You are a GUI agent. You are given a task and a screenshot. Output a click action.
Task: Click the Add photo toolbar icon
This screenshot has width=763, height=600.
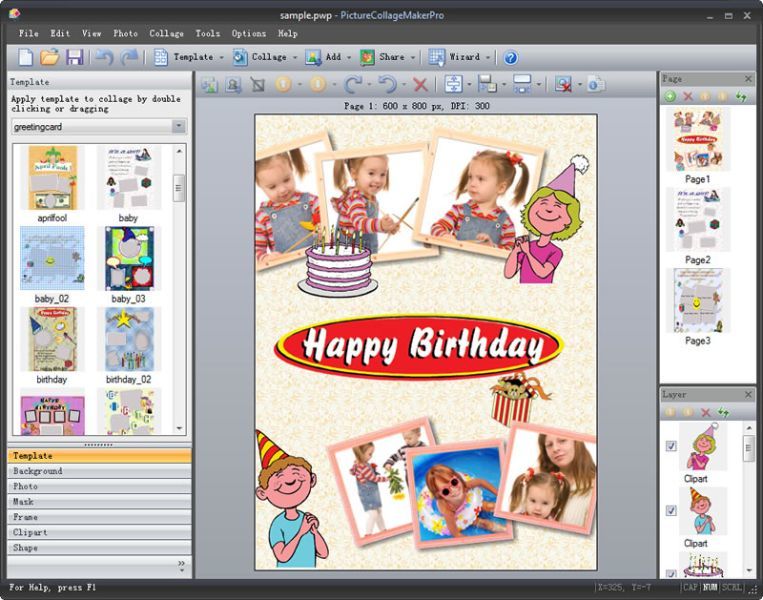pyautogui.click(x=313, y=57)
